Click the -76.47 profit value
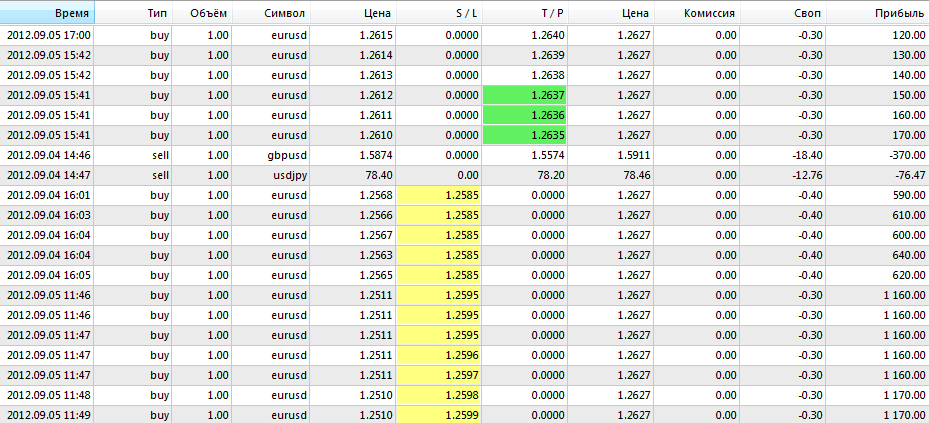This screenshot has height=423, width=929. [x=910, y=176]
